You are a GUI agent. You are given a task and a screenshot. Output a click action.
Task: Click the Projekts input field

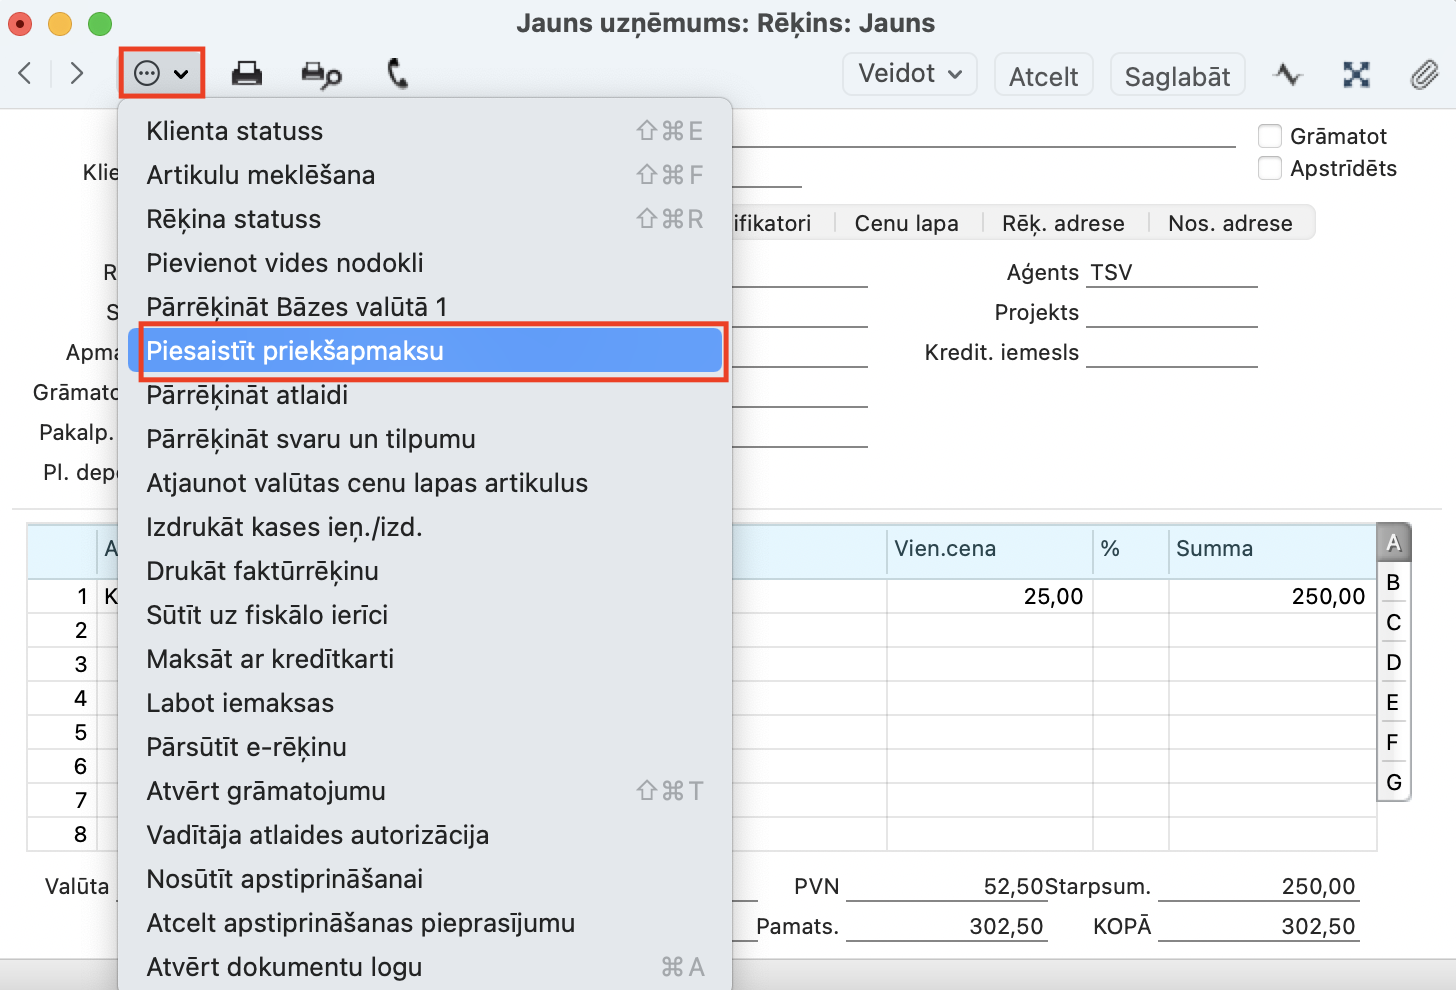[x=1170, y=313]
